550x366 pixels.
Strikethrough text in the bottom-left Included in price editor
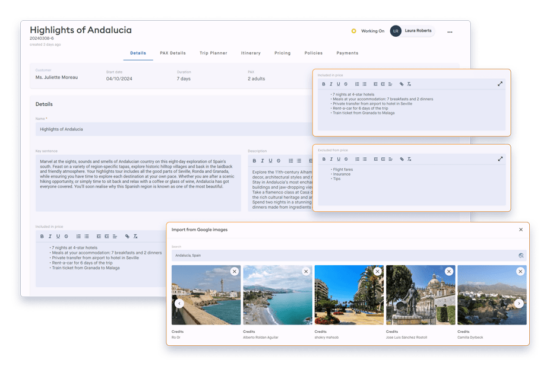click(66, 237)
